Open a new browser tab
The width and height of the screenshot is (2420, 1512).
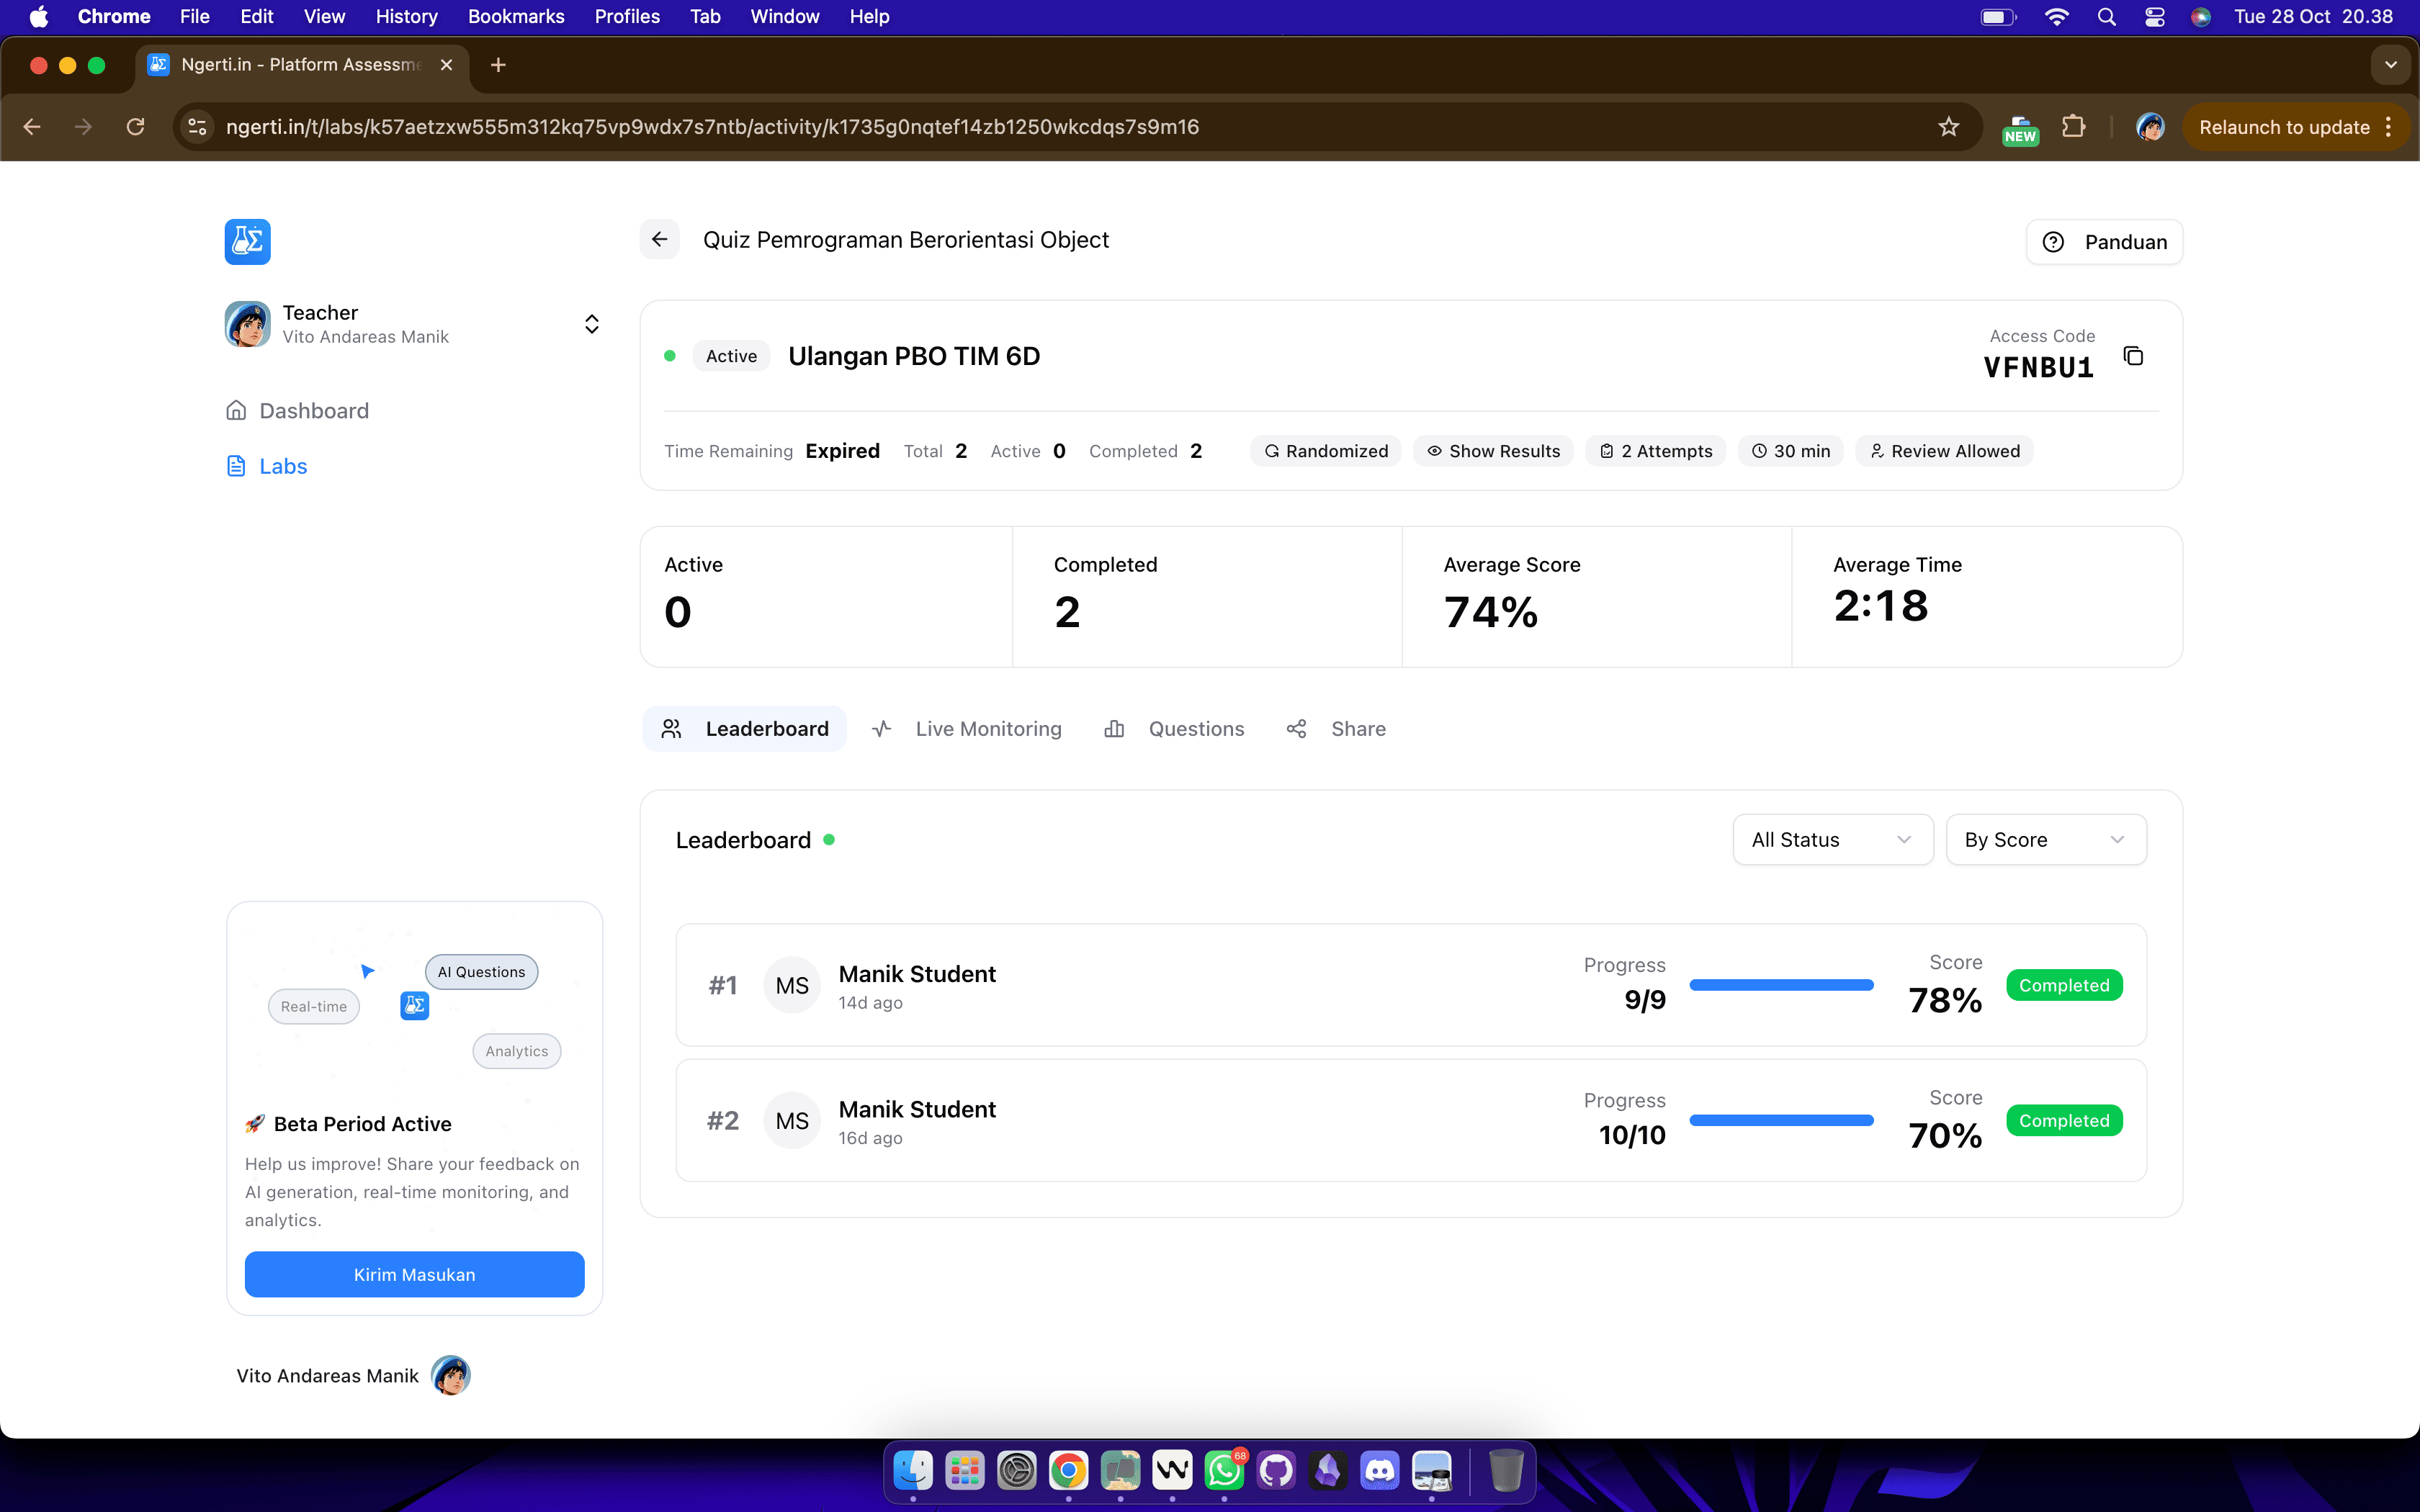[498, 65]
